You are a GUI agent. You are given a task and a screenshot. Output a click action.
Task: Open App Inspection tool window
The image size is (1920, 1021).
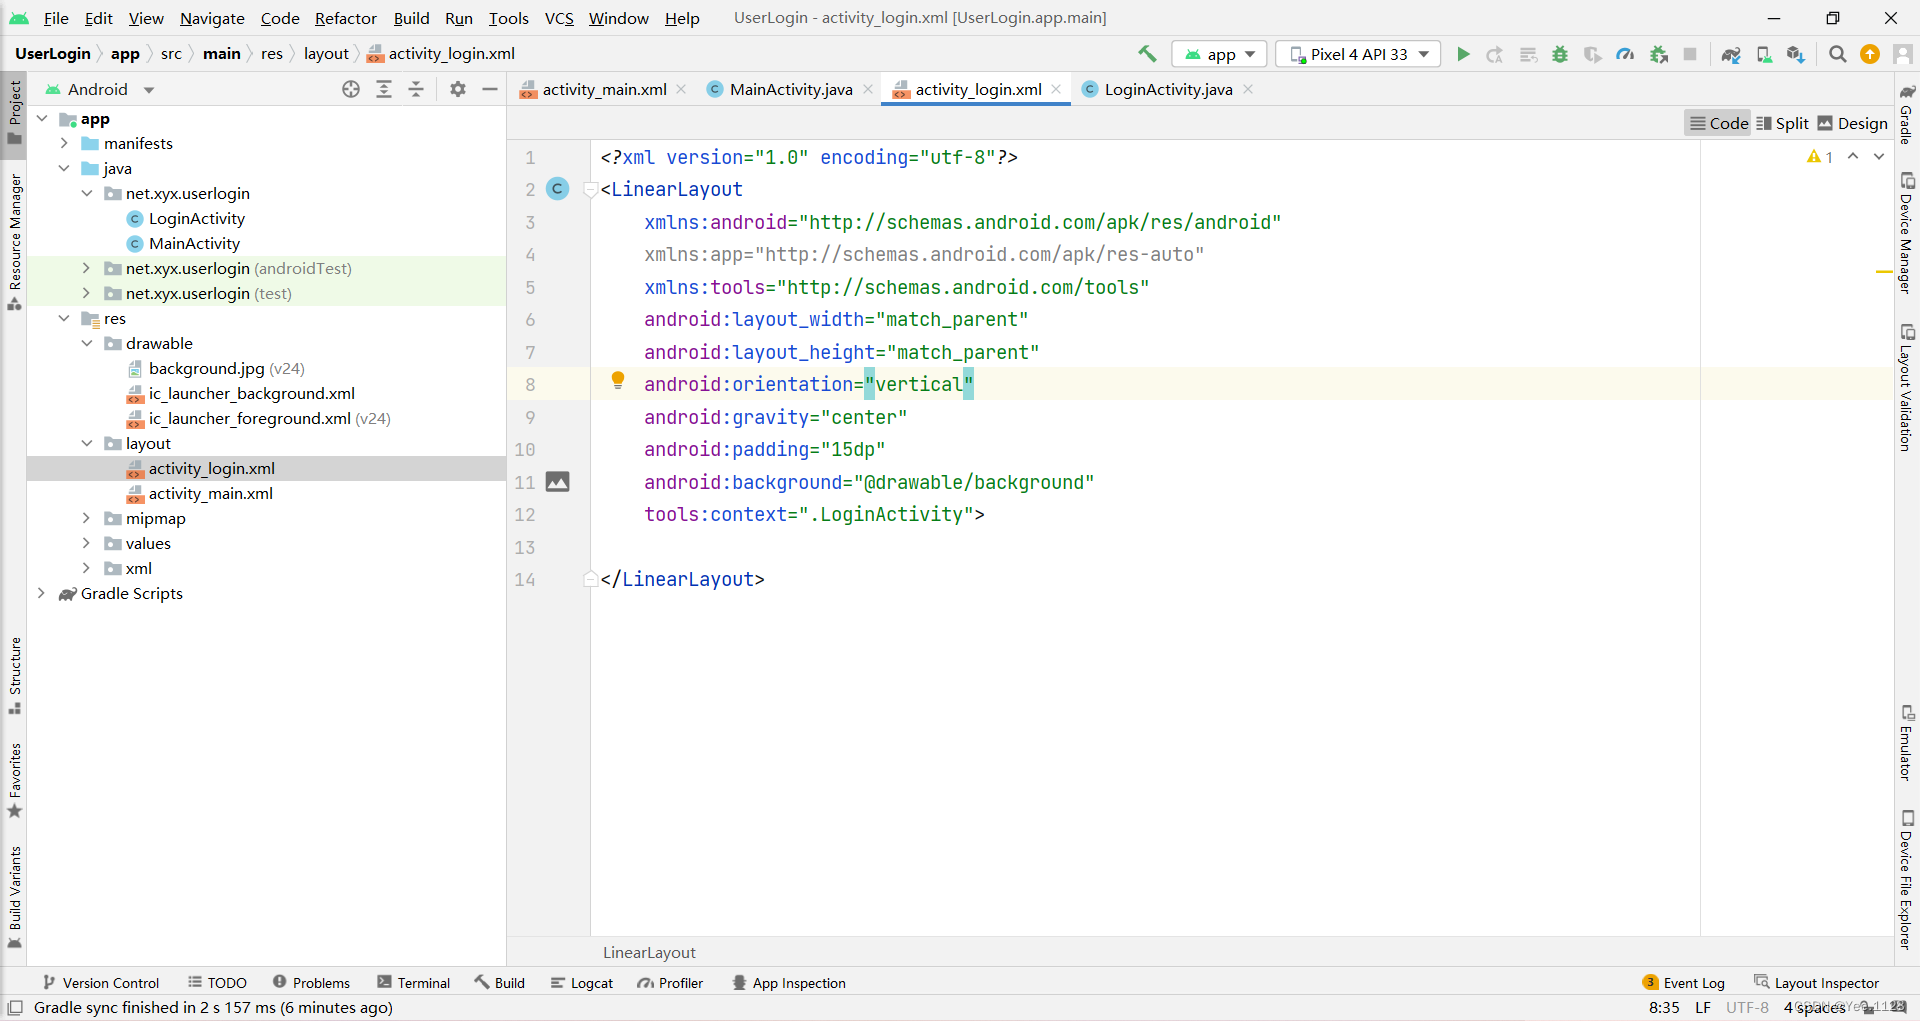click(x=788, y=983)
